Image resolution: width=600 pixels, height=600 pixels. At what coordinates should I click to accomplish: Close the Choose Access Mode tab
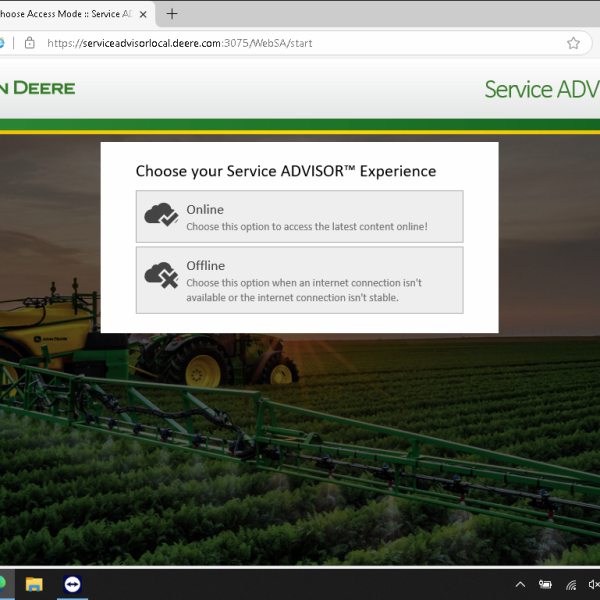click(143, 14)
